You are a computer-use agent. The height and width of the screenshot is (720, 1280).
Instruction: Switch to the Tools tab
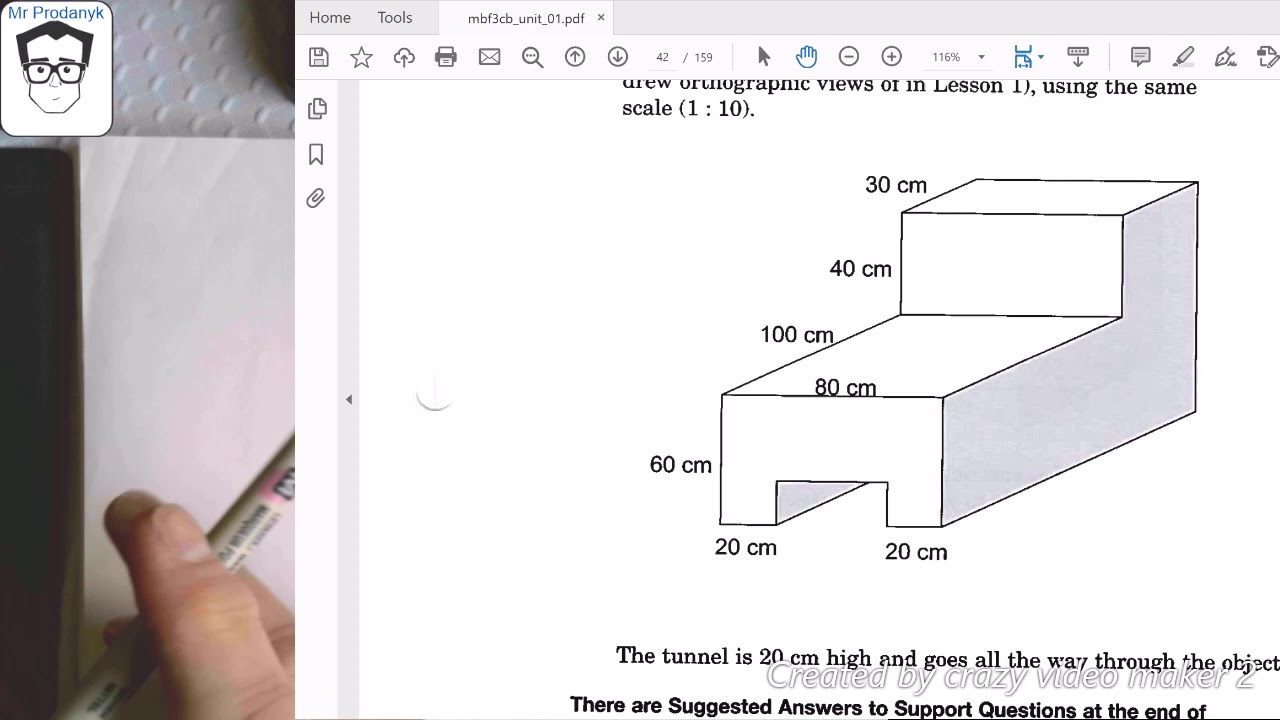pos(395,18)
